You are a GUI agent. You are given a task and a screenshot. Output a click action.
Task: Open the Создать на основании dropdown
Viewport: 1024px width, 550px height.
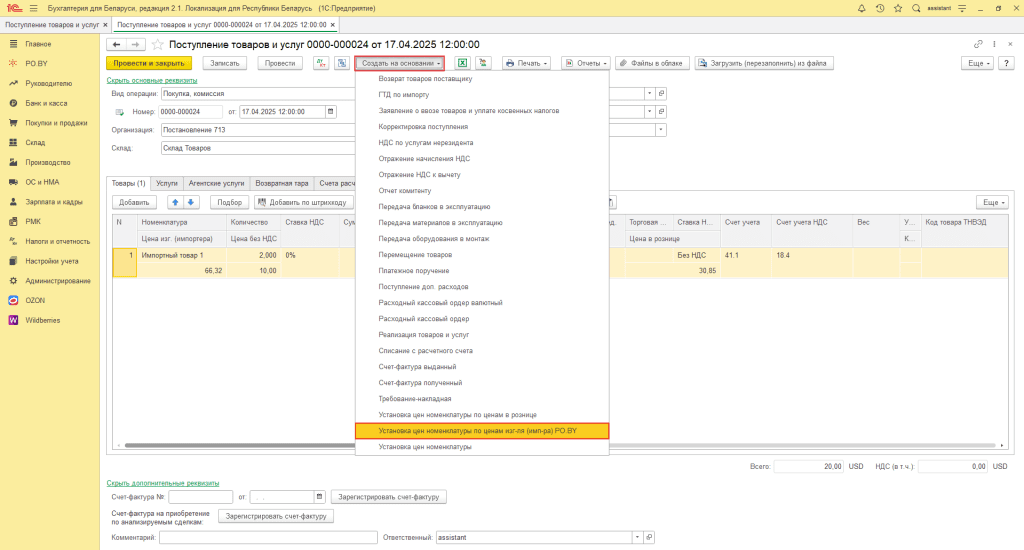point(400,63)
